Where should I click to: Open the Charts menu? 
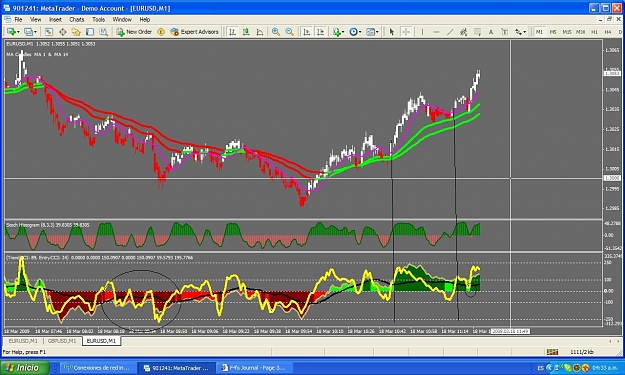[x=77, y=20]
